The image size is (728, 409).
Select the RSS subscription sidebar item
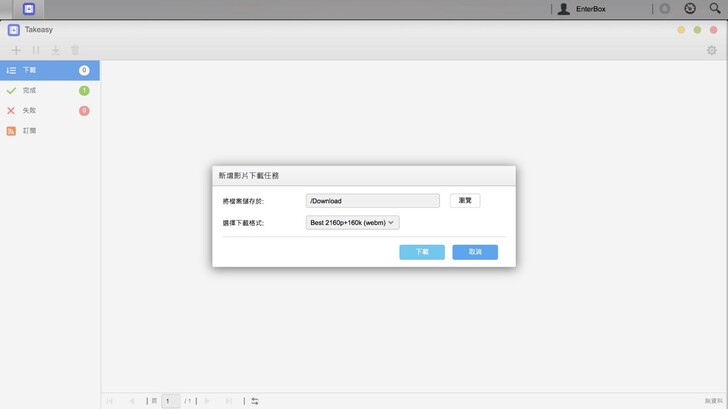point(50,131)
